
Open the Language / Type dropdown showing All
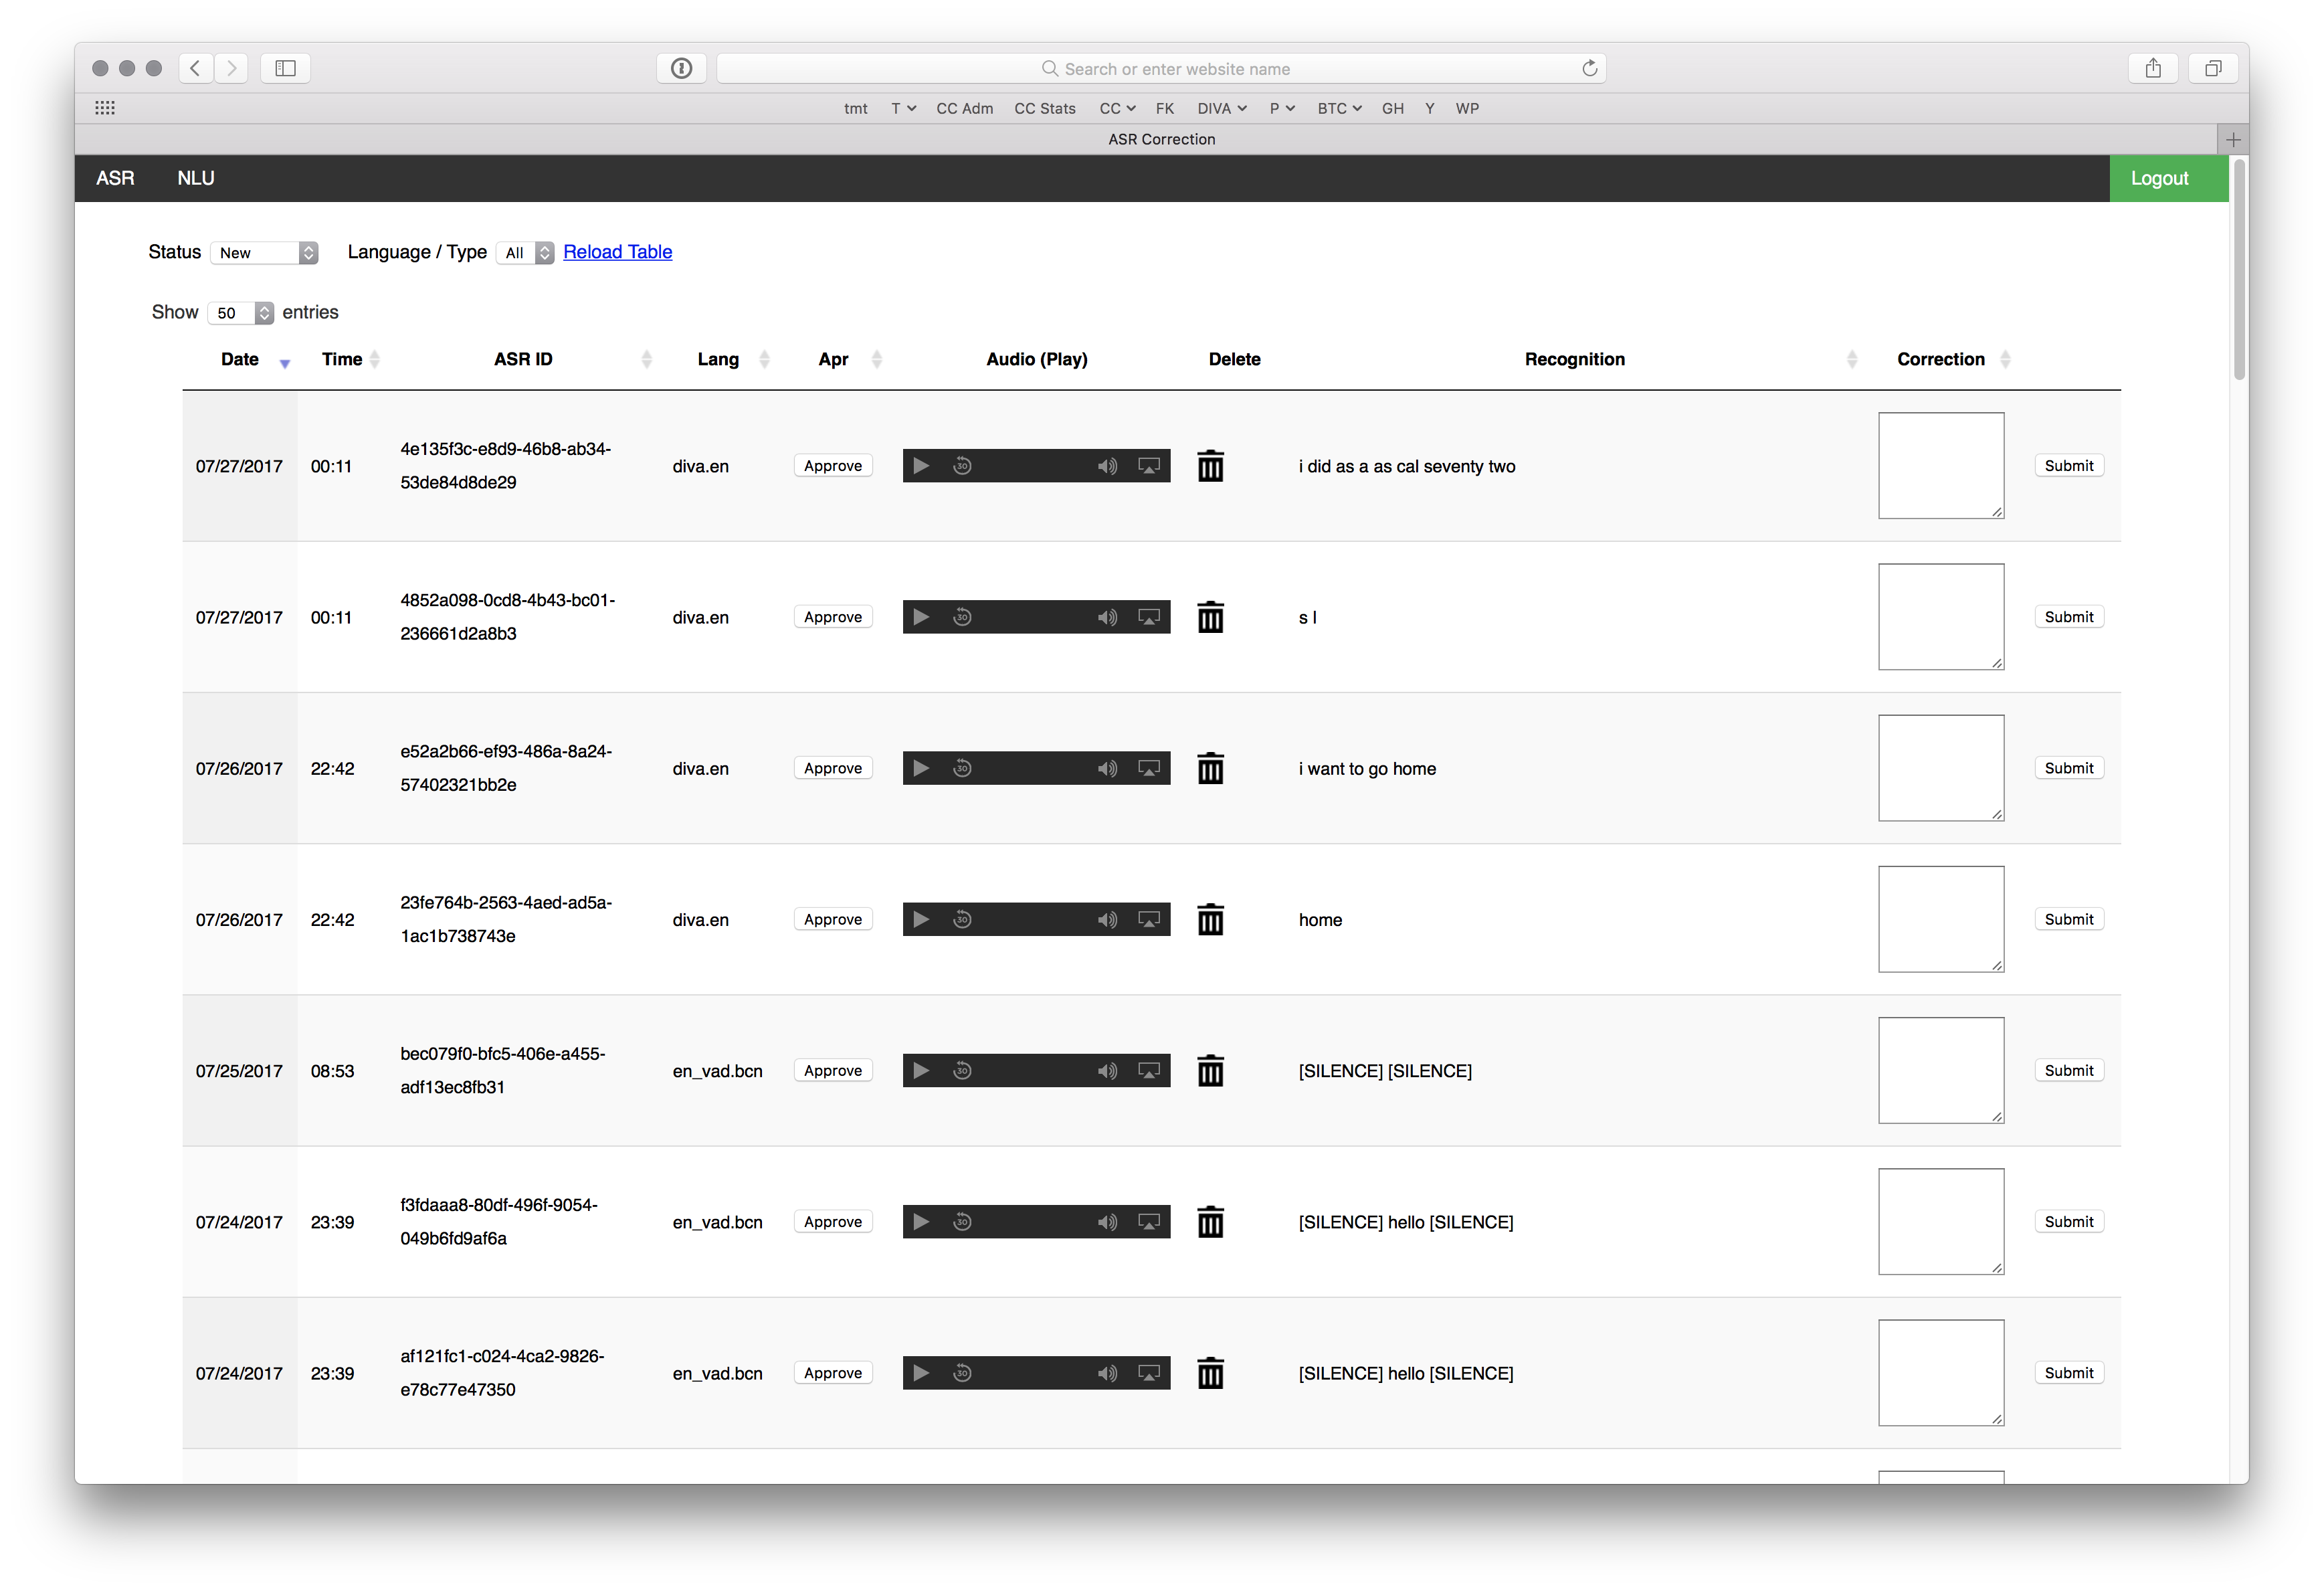tap(525, 253)
